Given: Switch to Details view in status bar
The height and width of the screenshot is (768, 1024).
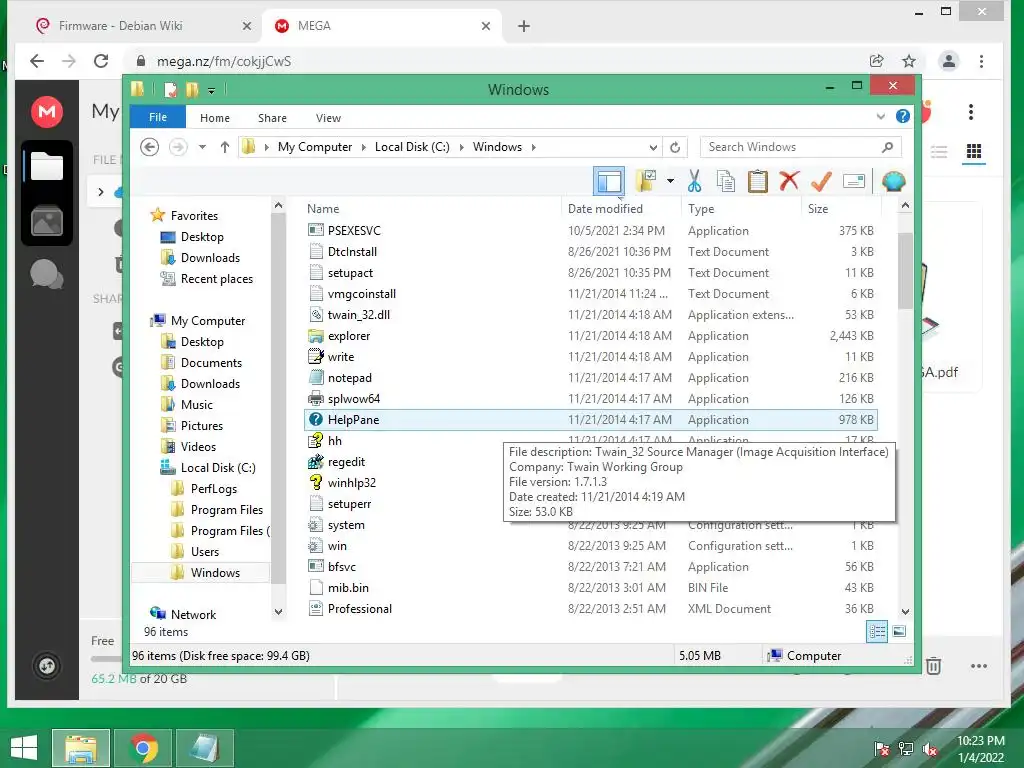Looking at the screenshot, I should 876,631.
